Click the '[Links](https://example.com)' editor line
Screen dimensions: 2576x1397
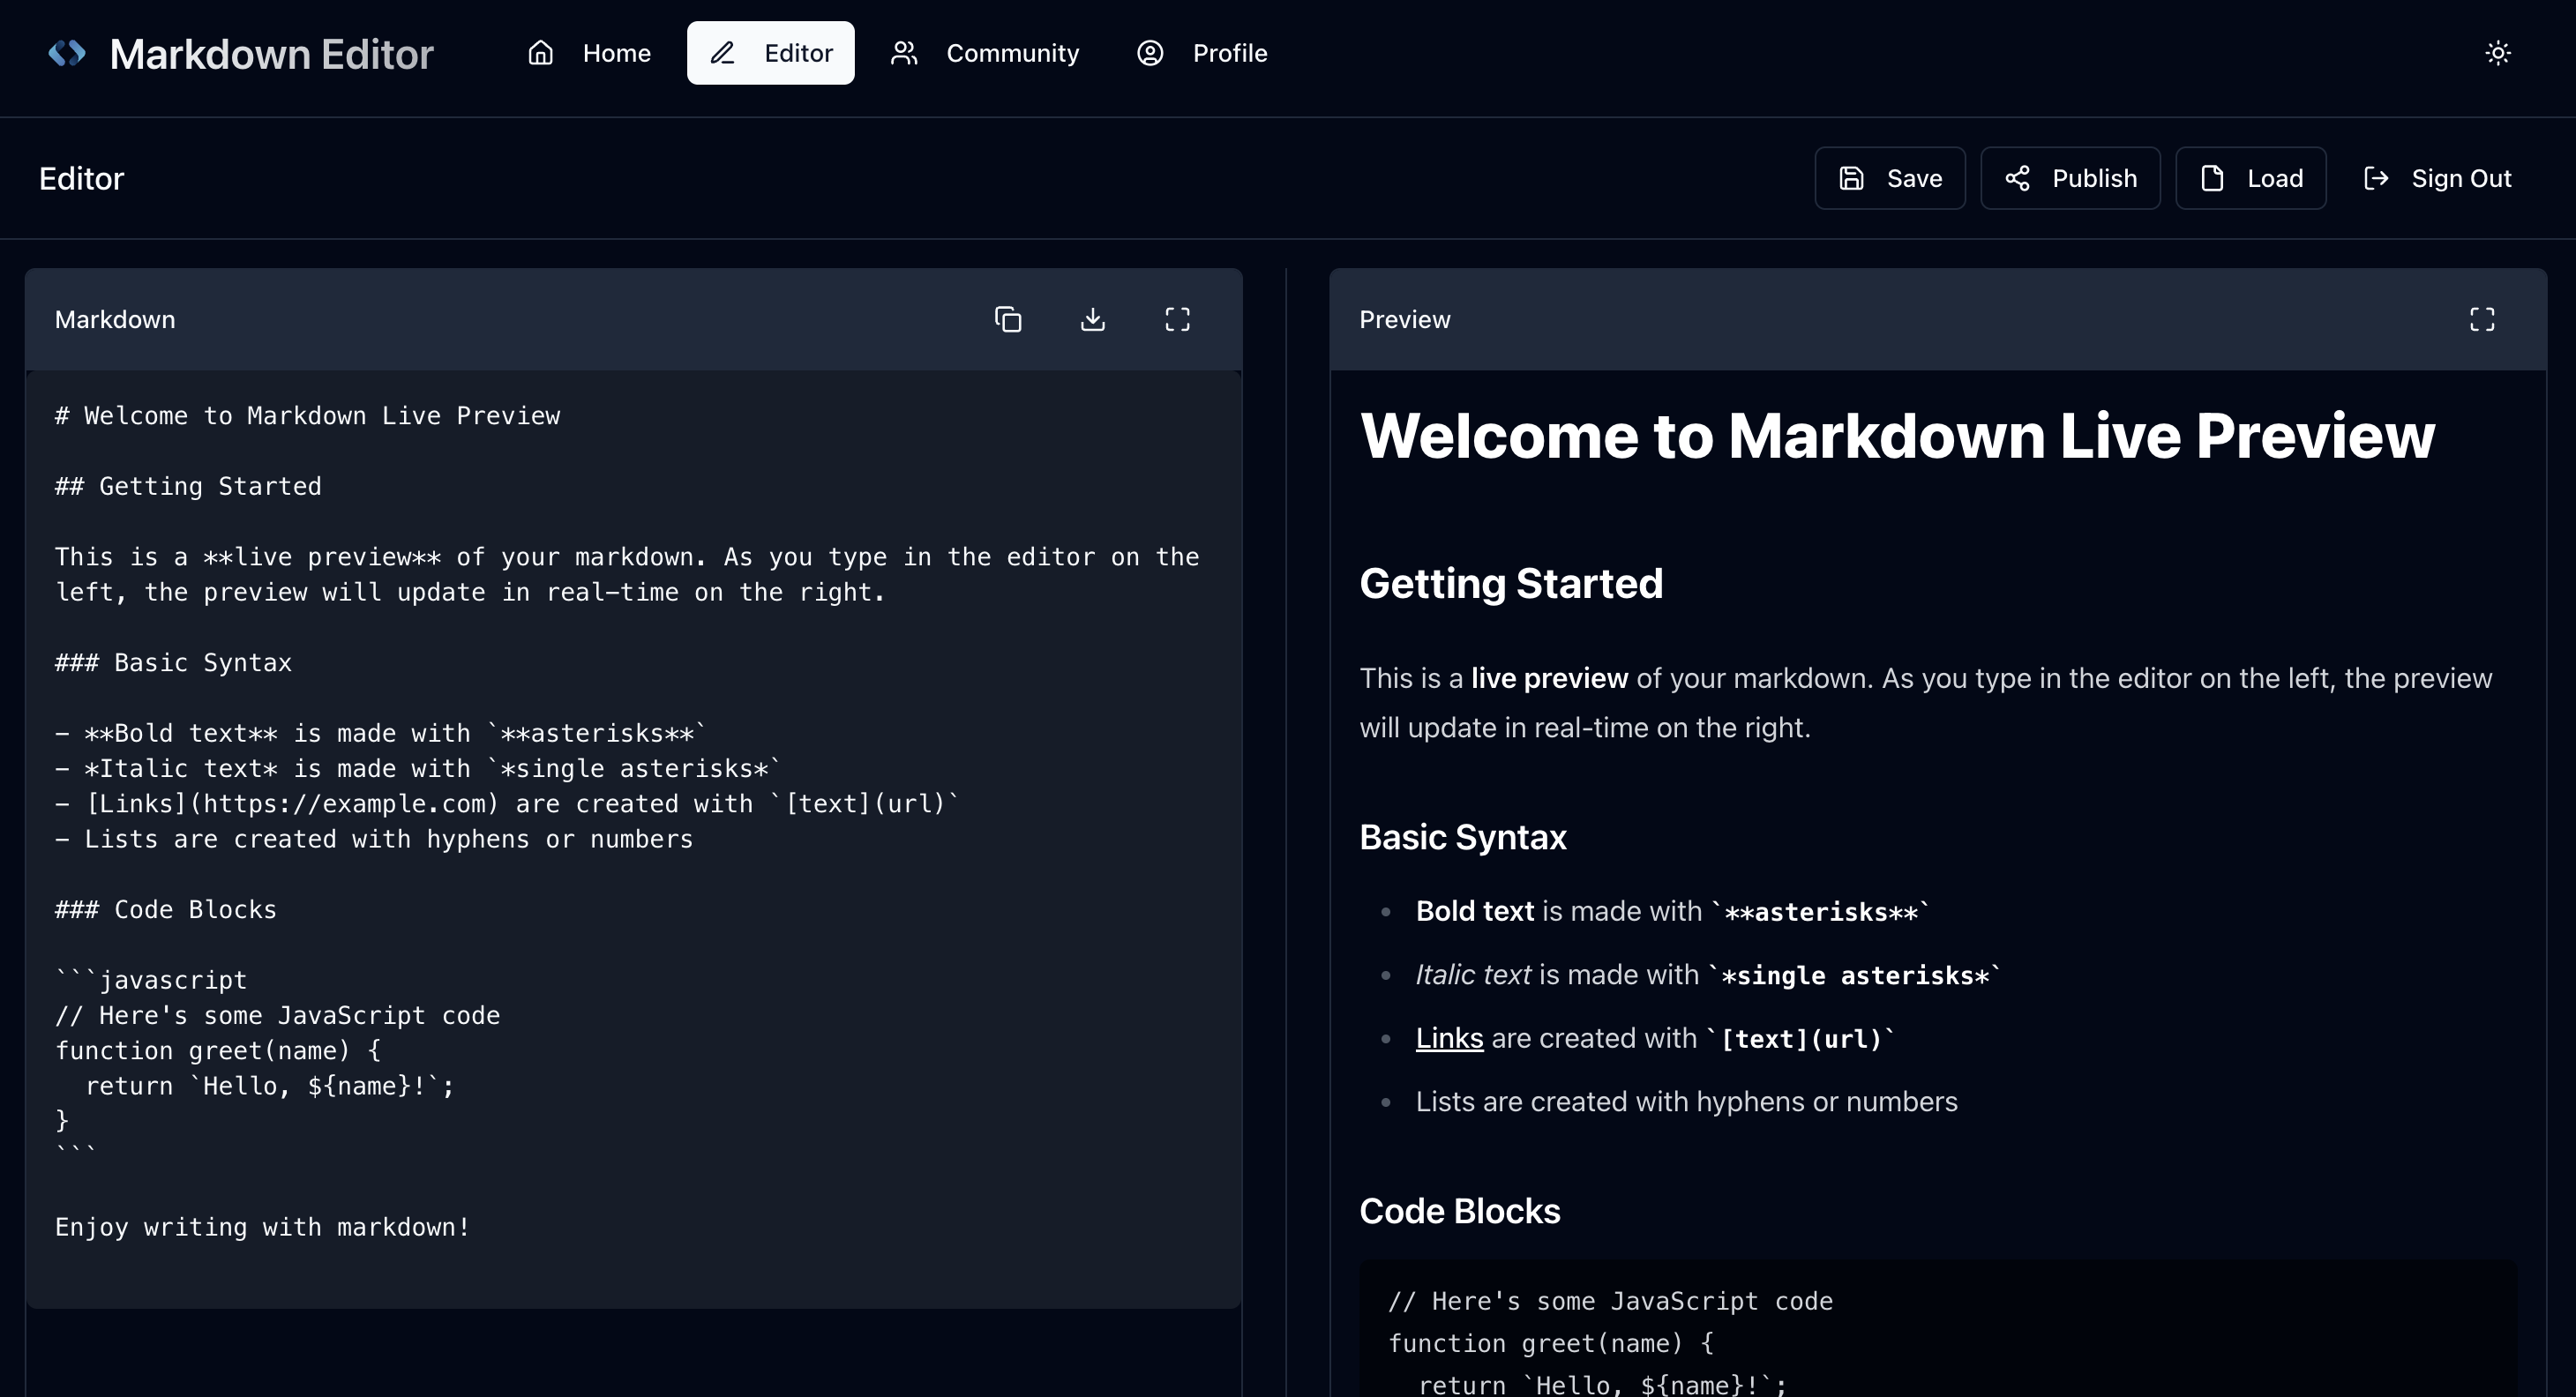point(507,803)
